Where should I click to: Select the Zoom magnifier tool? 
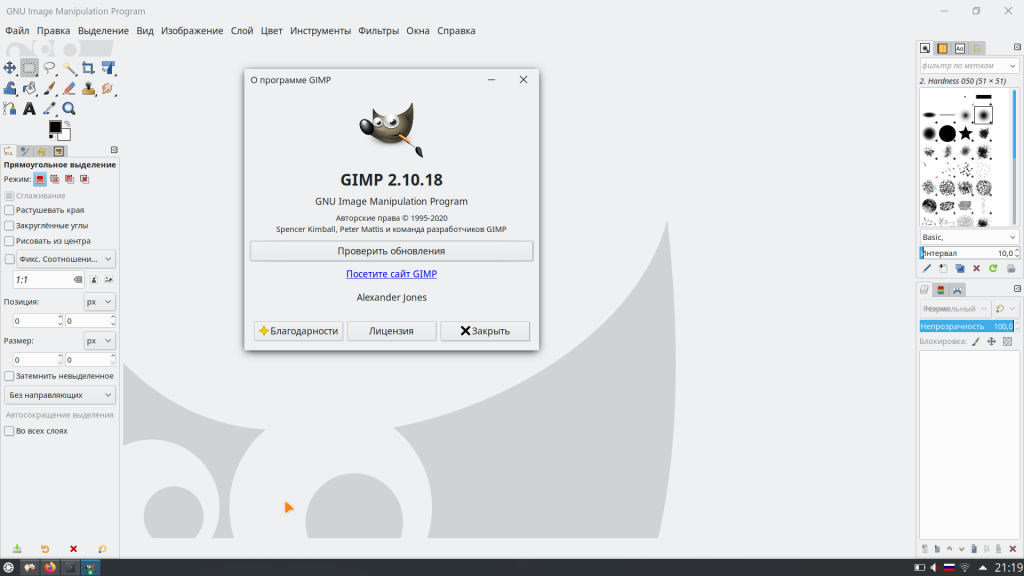pos(69,108)
